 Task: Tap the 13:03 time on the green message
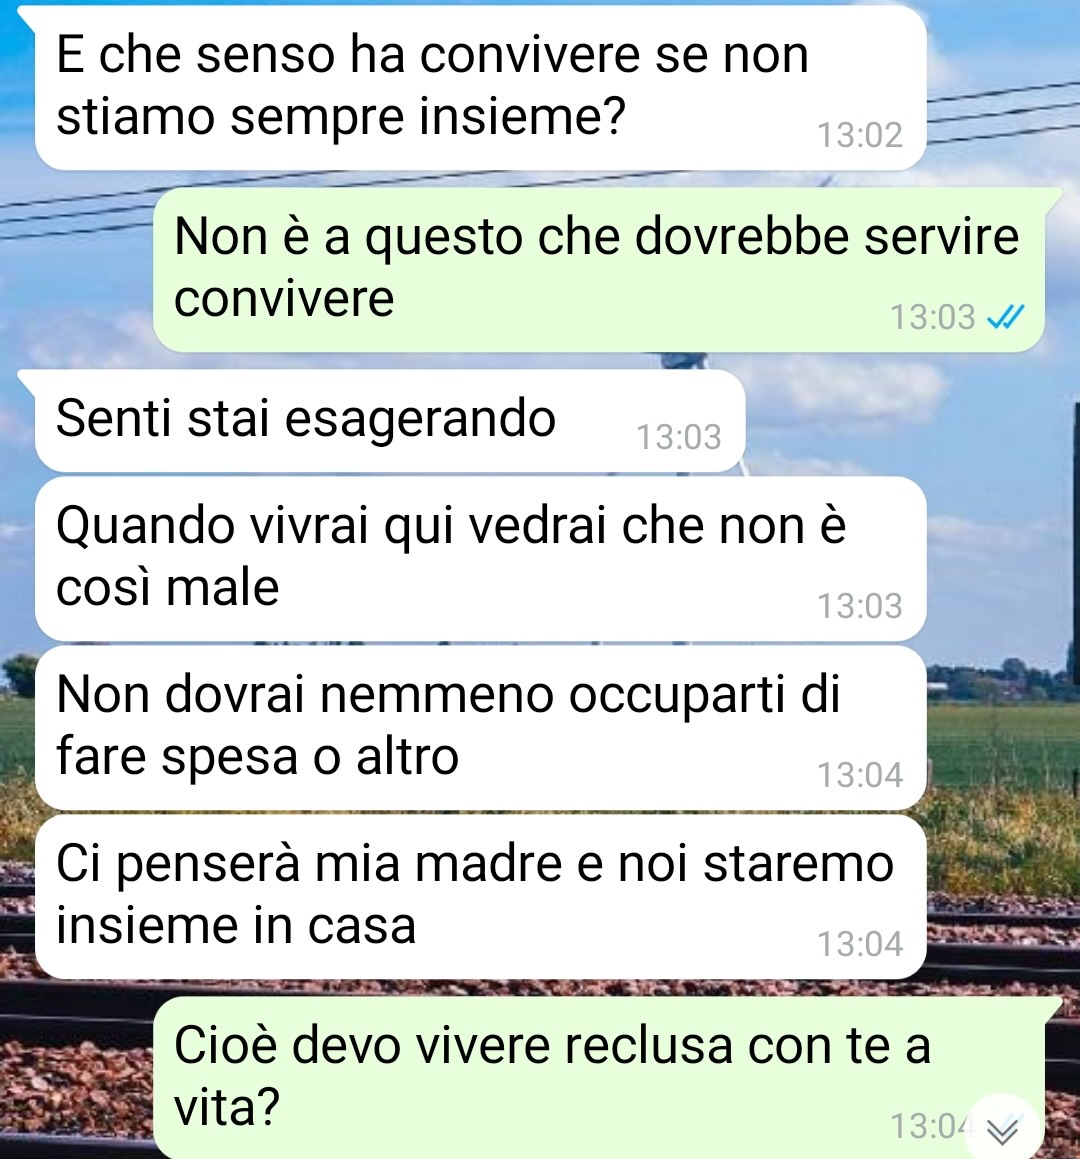[933, 317]
